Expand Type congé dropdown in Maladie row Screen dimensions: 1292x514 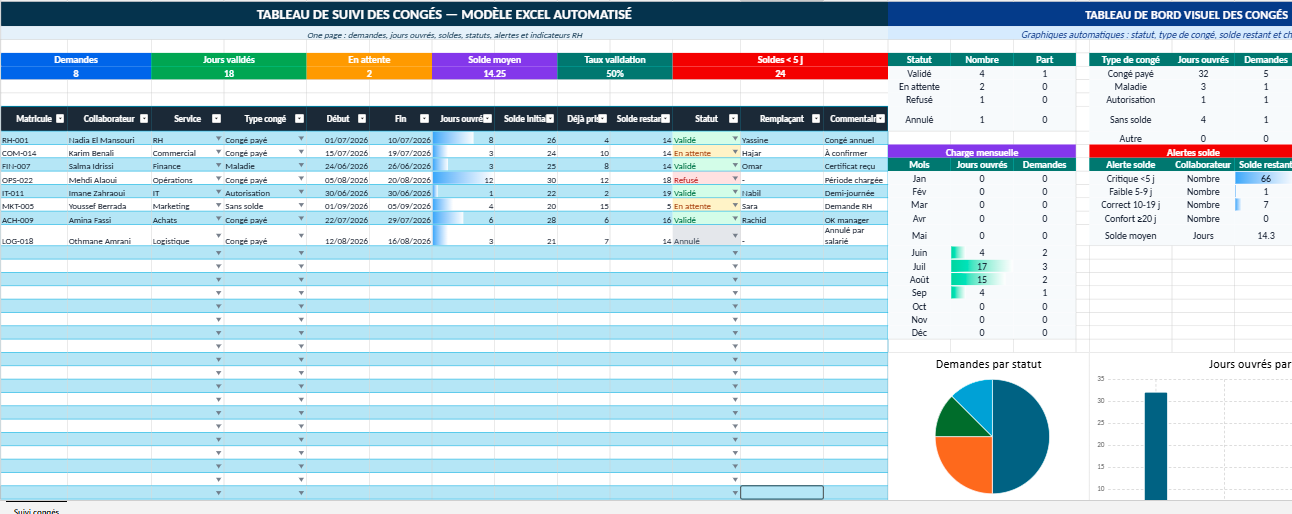(301, 165)
